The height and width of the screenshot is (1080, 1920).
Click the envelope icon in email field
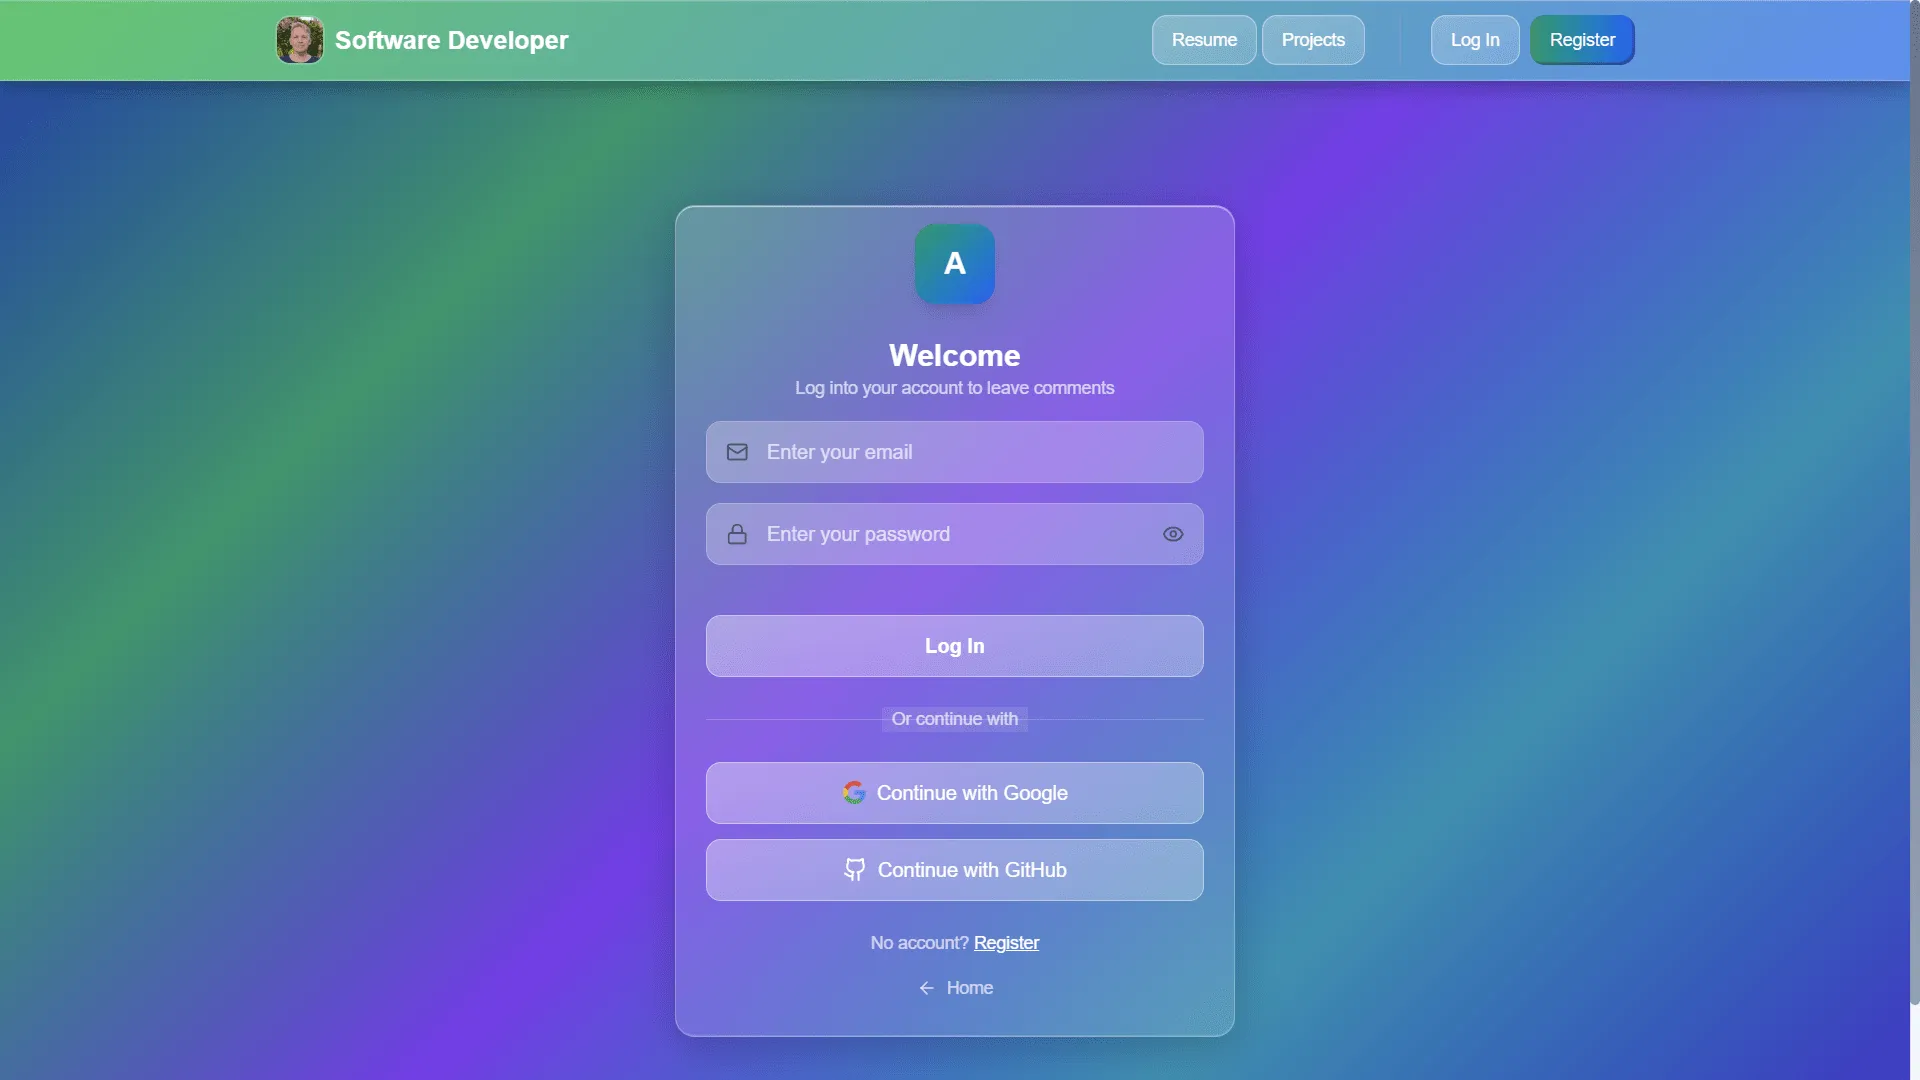[x=737, y=452]
